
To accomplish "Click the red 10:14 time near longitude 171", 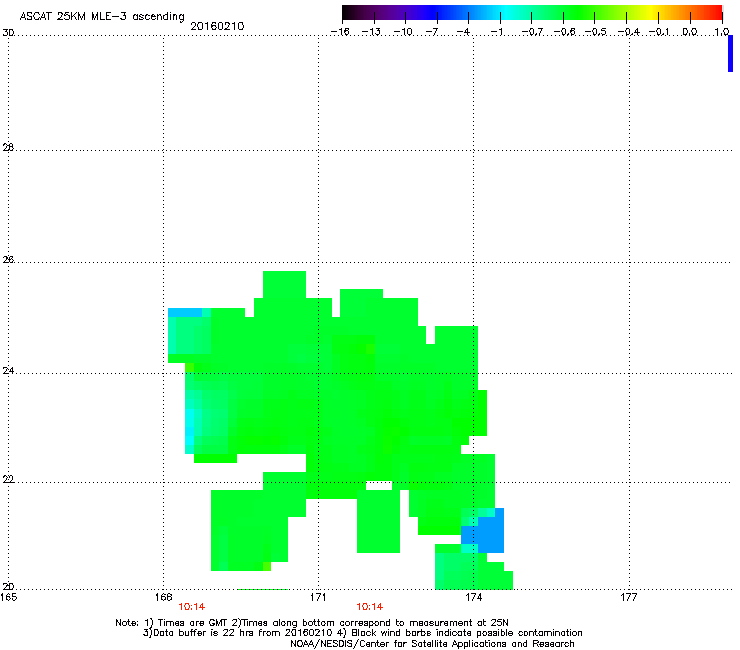I will [x=370, y=607].
